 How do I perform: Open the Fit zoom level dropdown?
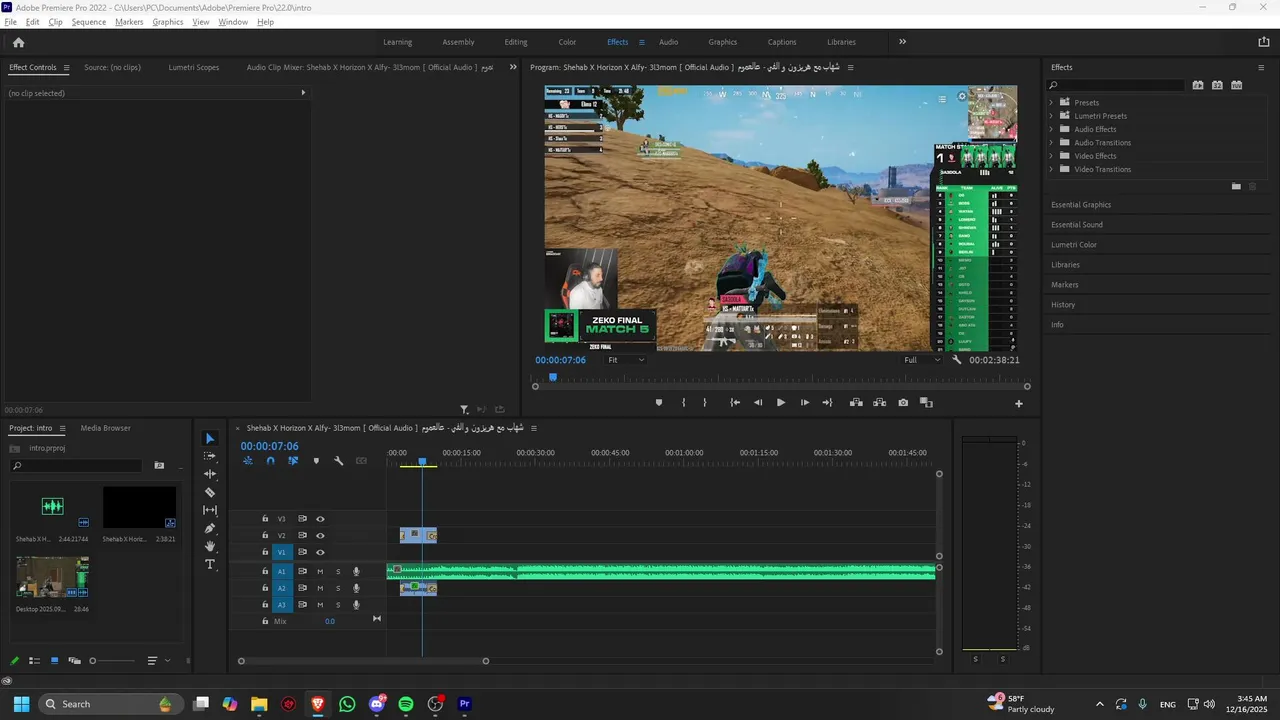[x=626, y=360]
